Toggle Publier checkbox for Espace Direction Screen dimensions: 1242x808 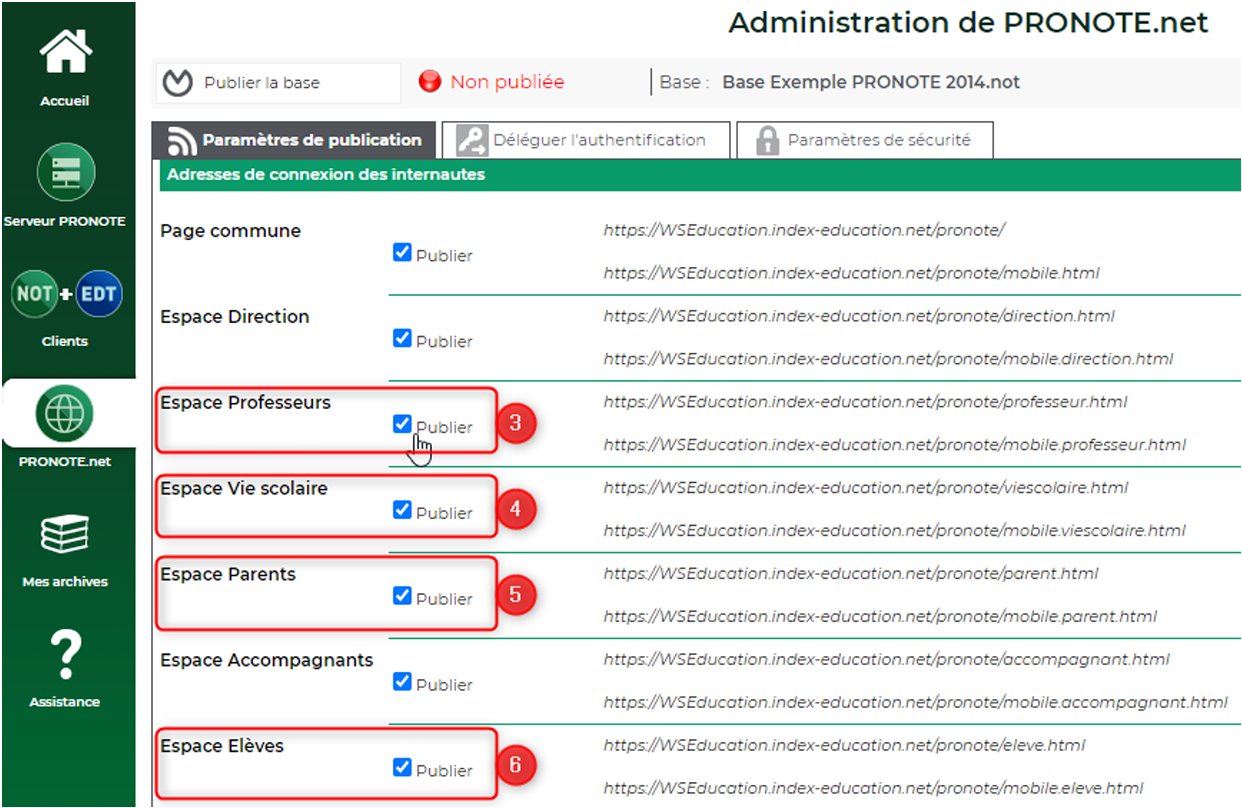(402, 339)
